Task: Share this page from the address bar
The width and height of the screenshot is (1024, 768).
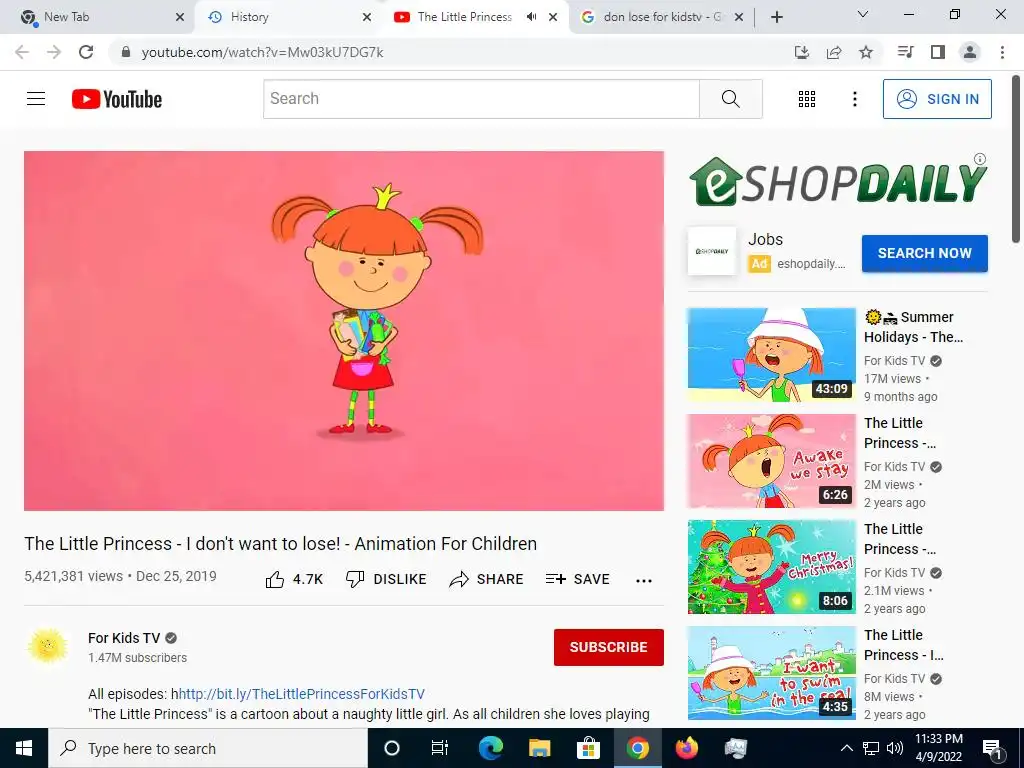Action: pyautogui.click(x=834, y=52)
